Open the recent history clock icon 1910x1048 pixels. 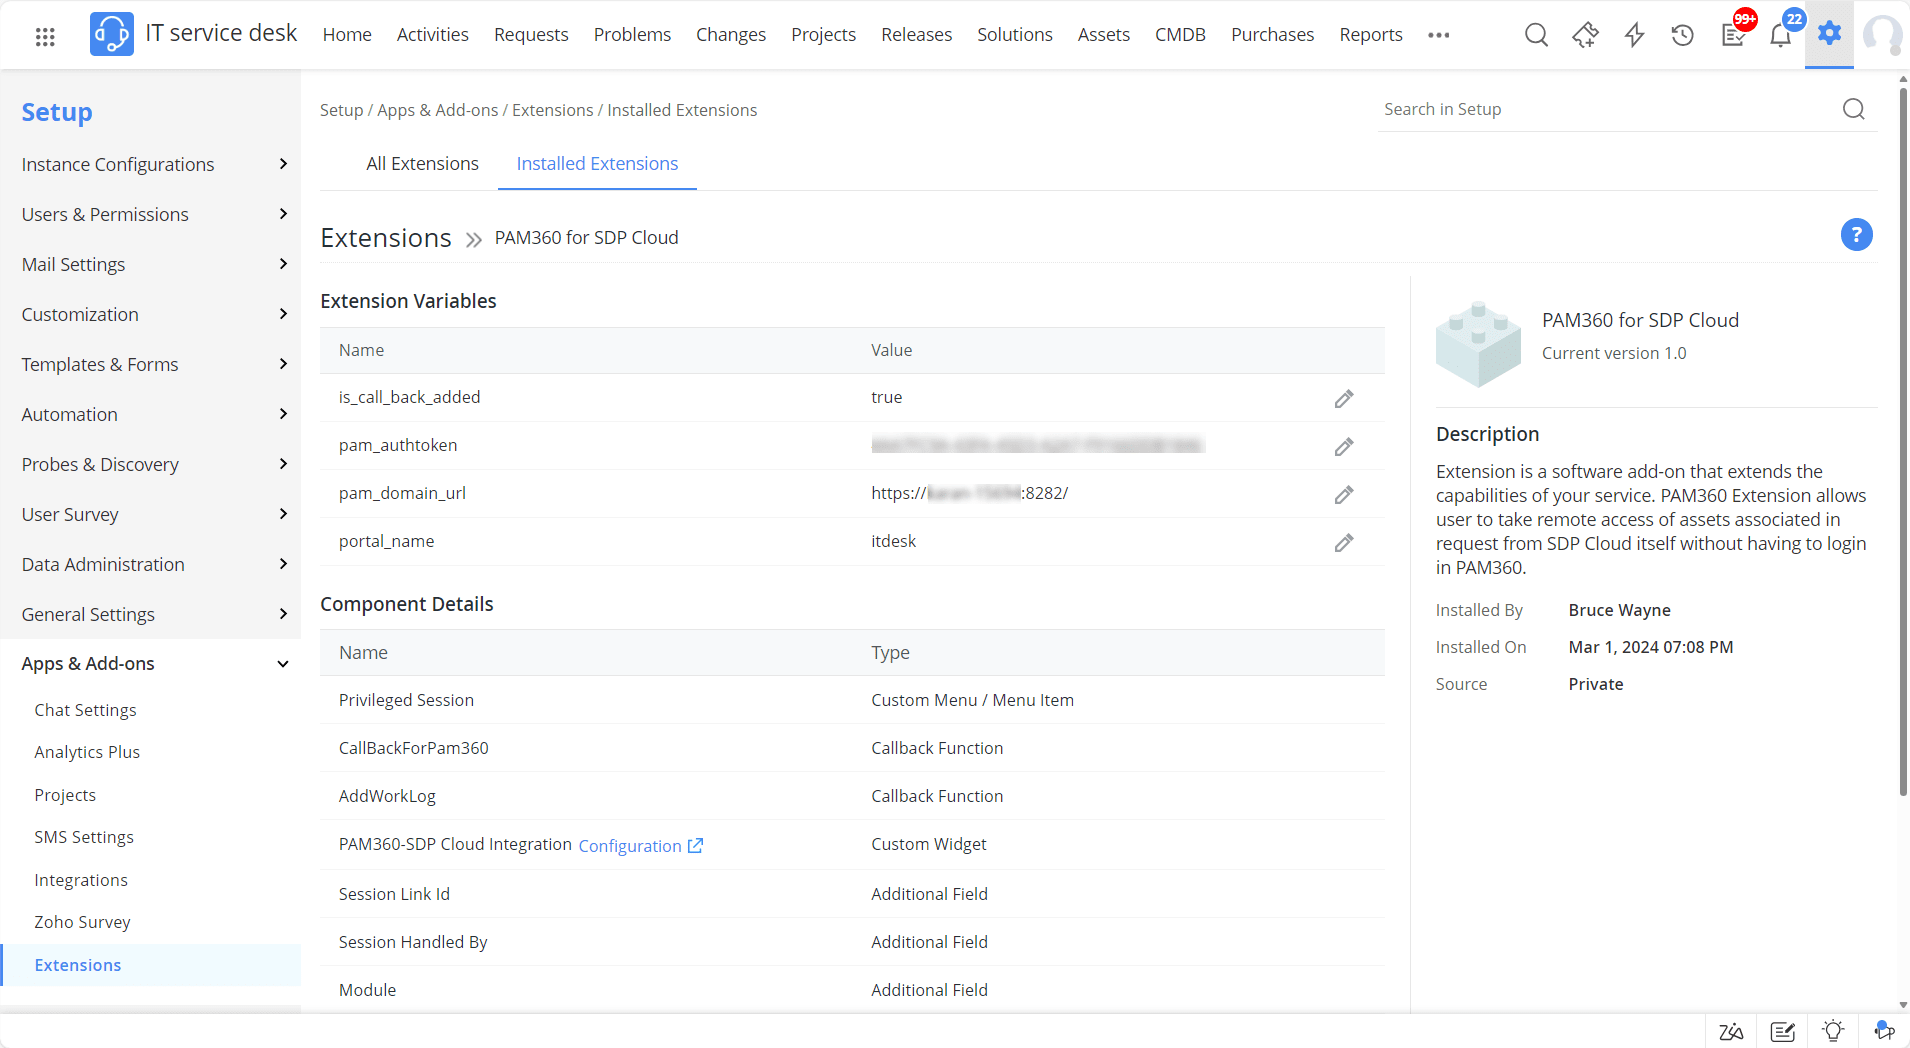point(1683,36)
